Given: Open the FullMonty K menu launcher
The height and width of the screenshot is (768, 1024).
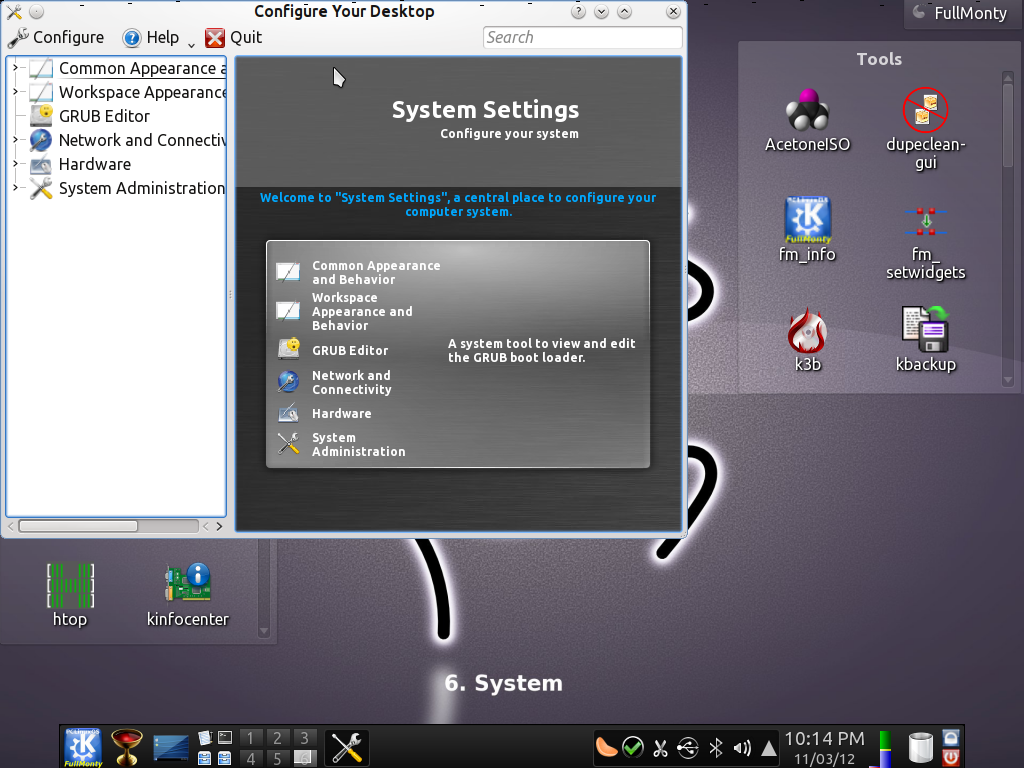Looking at the screenshot, I should (82, 747).
